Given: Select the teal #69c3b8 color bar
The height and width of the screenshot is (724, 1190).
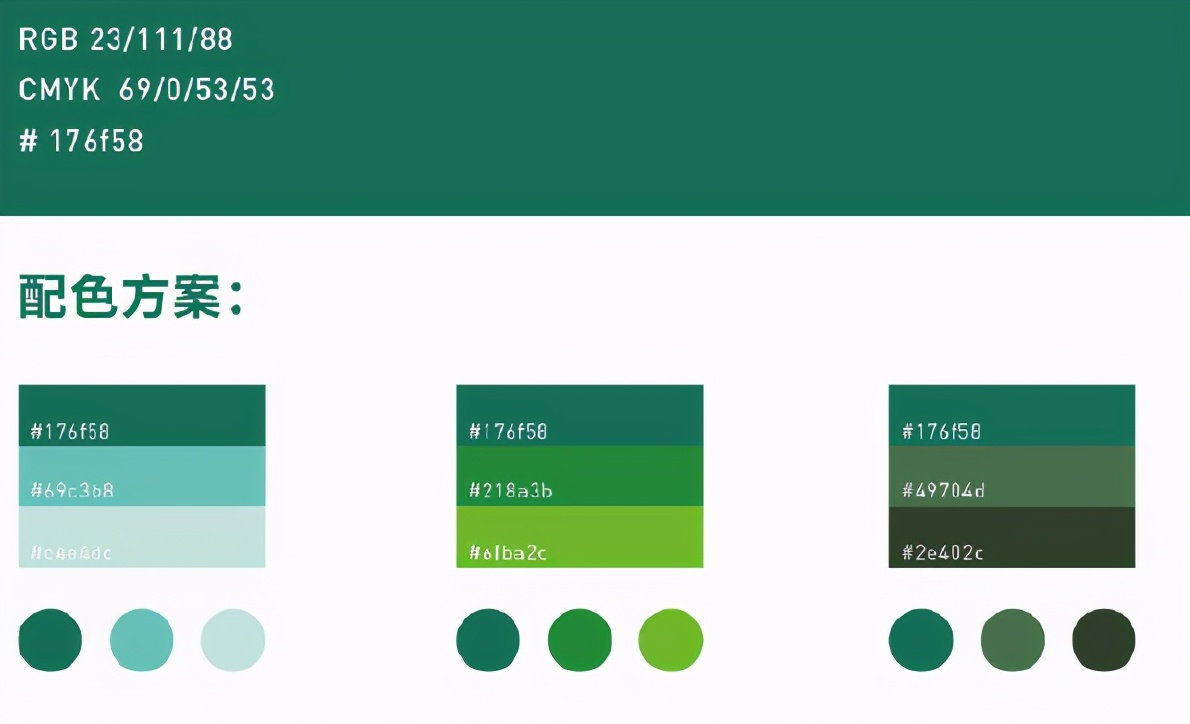Looking at the screenshot, I should [x=142, y=476].
